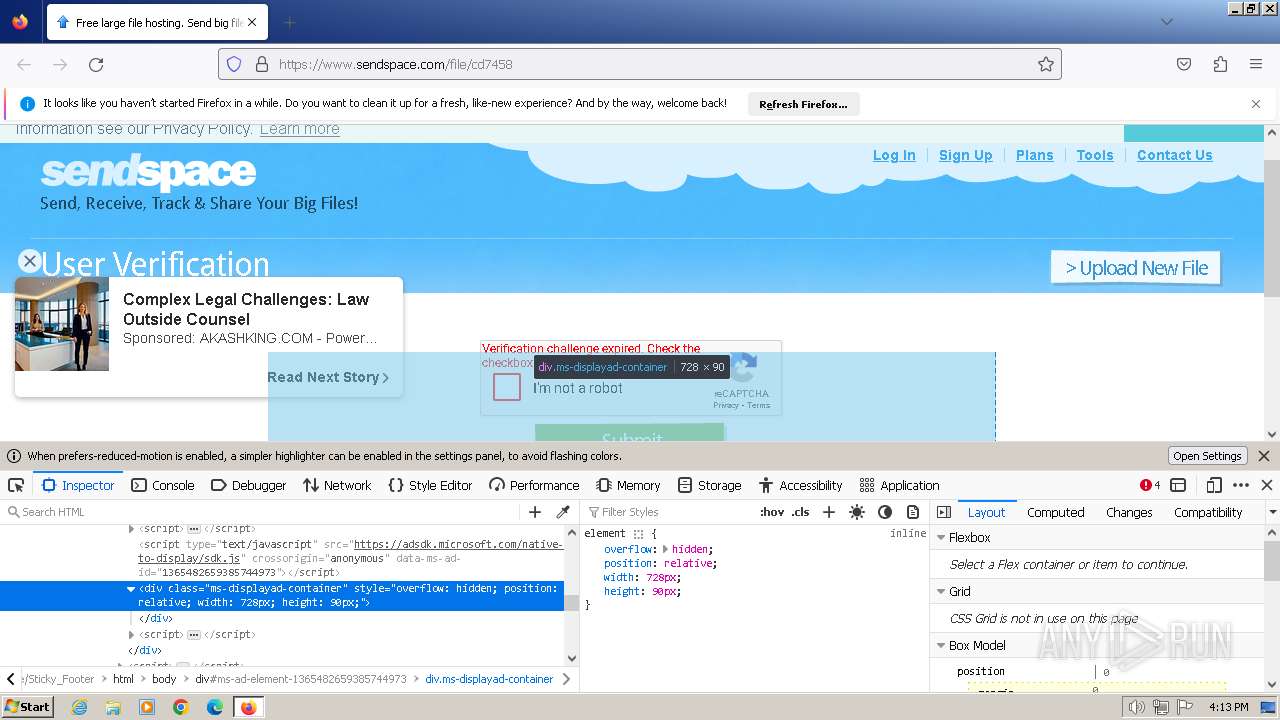Click Read Next Story in the ad
1280x720 pixels.
click(x=328, y=377)
